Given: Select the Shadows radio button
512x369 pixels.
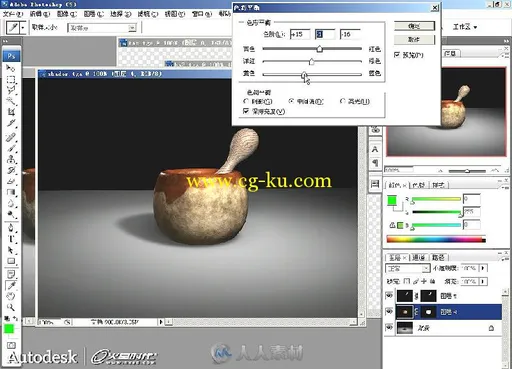Looking at the screenshot, I should pos(246,101).
